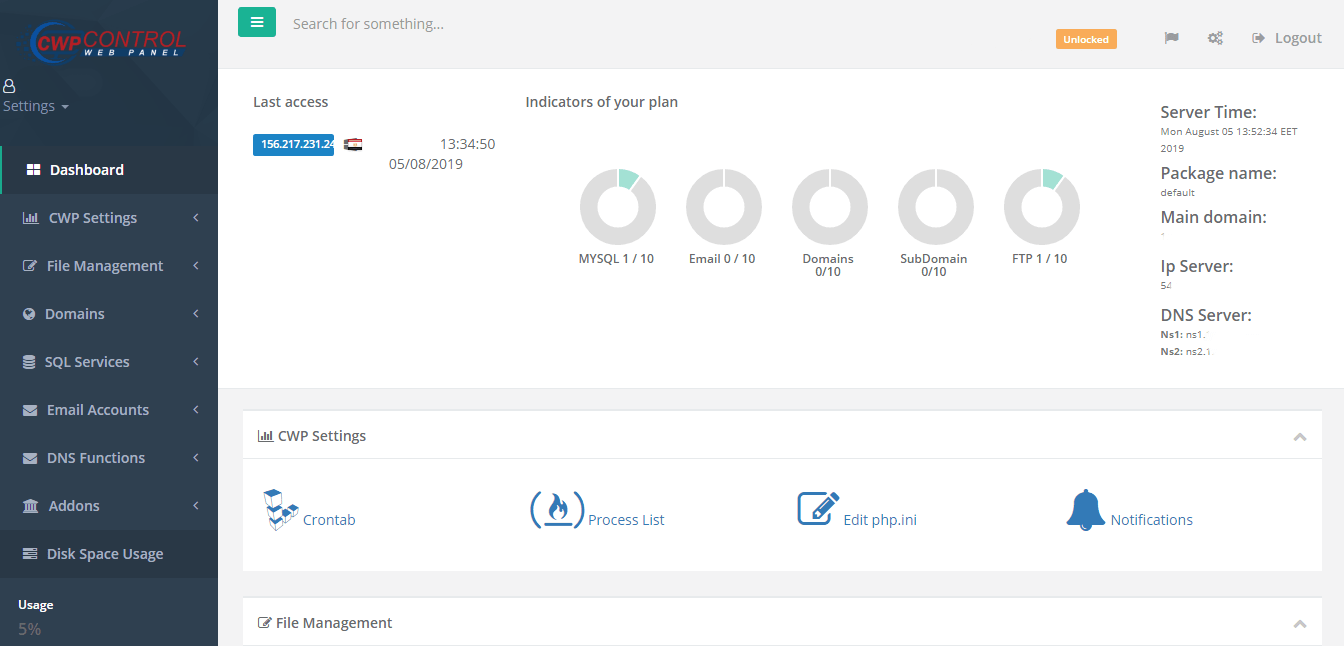This screenshot has width=1344, height=646.
Task: Open the Edit php.ini link
Action: click(880, 520)
